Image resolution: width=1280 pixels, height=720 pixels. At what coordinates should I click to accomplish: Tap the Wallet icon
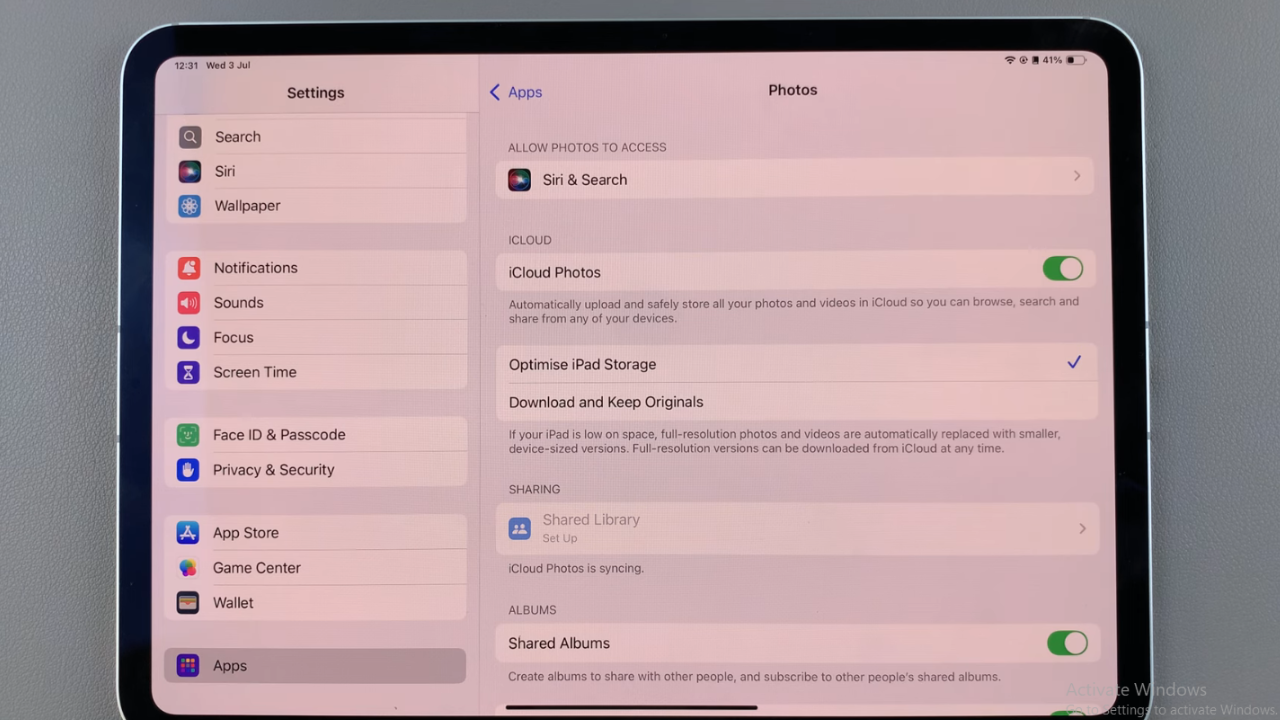[x=188, y=603]
